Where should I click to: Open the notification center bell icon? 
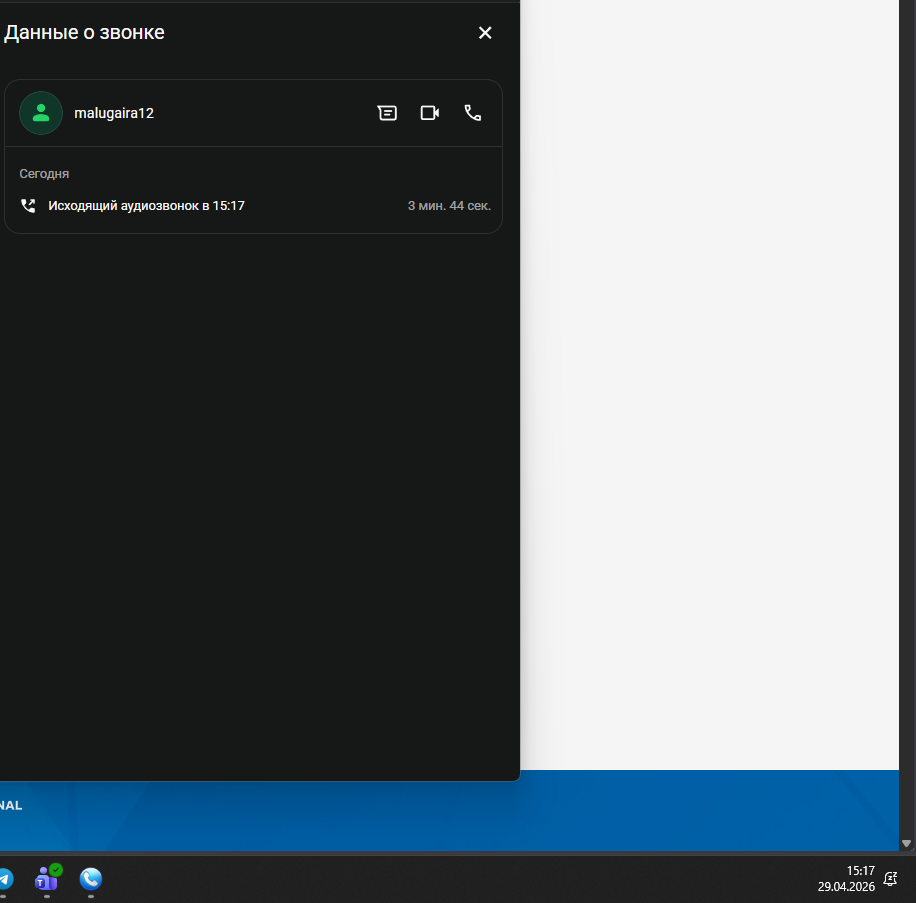click(x=890, y=878)
